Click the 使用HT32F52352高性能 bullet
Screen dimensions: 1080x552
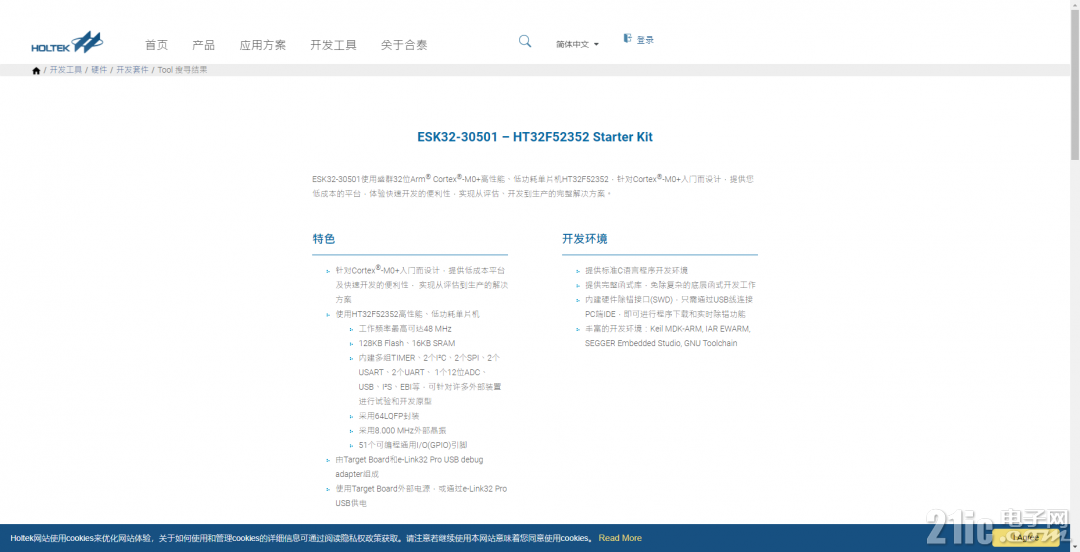408,314
